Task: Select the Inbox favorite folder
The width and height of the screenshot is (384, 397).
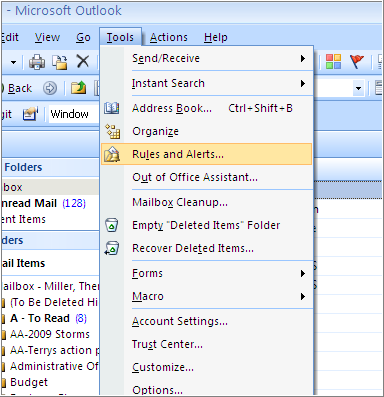Action: 50,187
